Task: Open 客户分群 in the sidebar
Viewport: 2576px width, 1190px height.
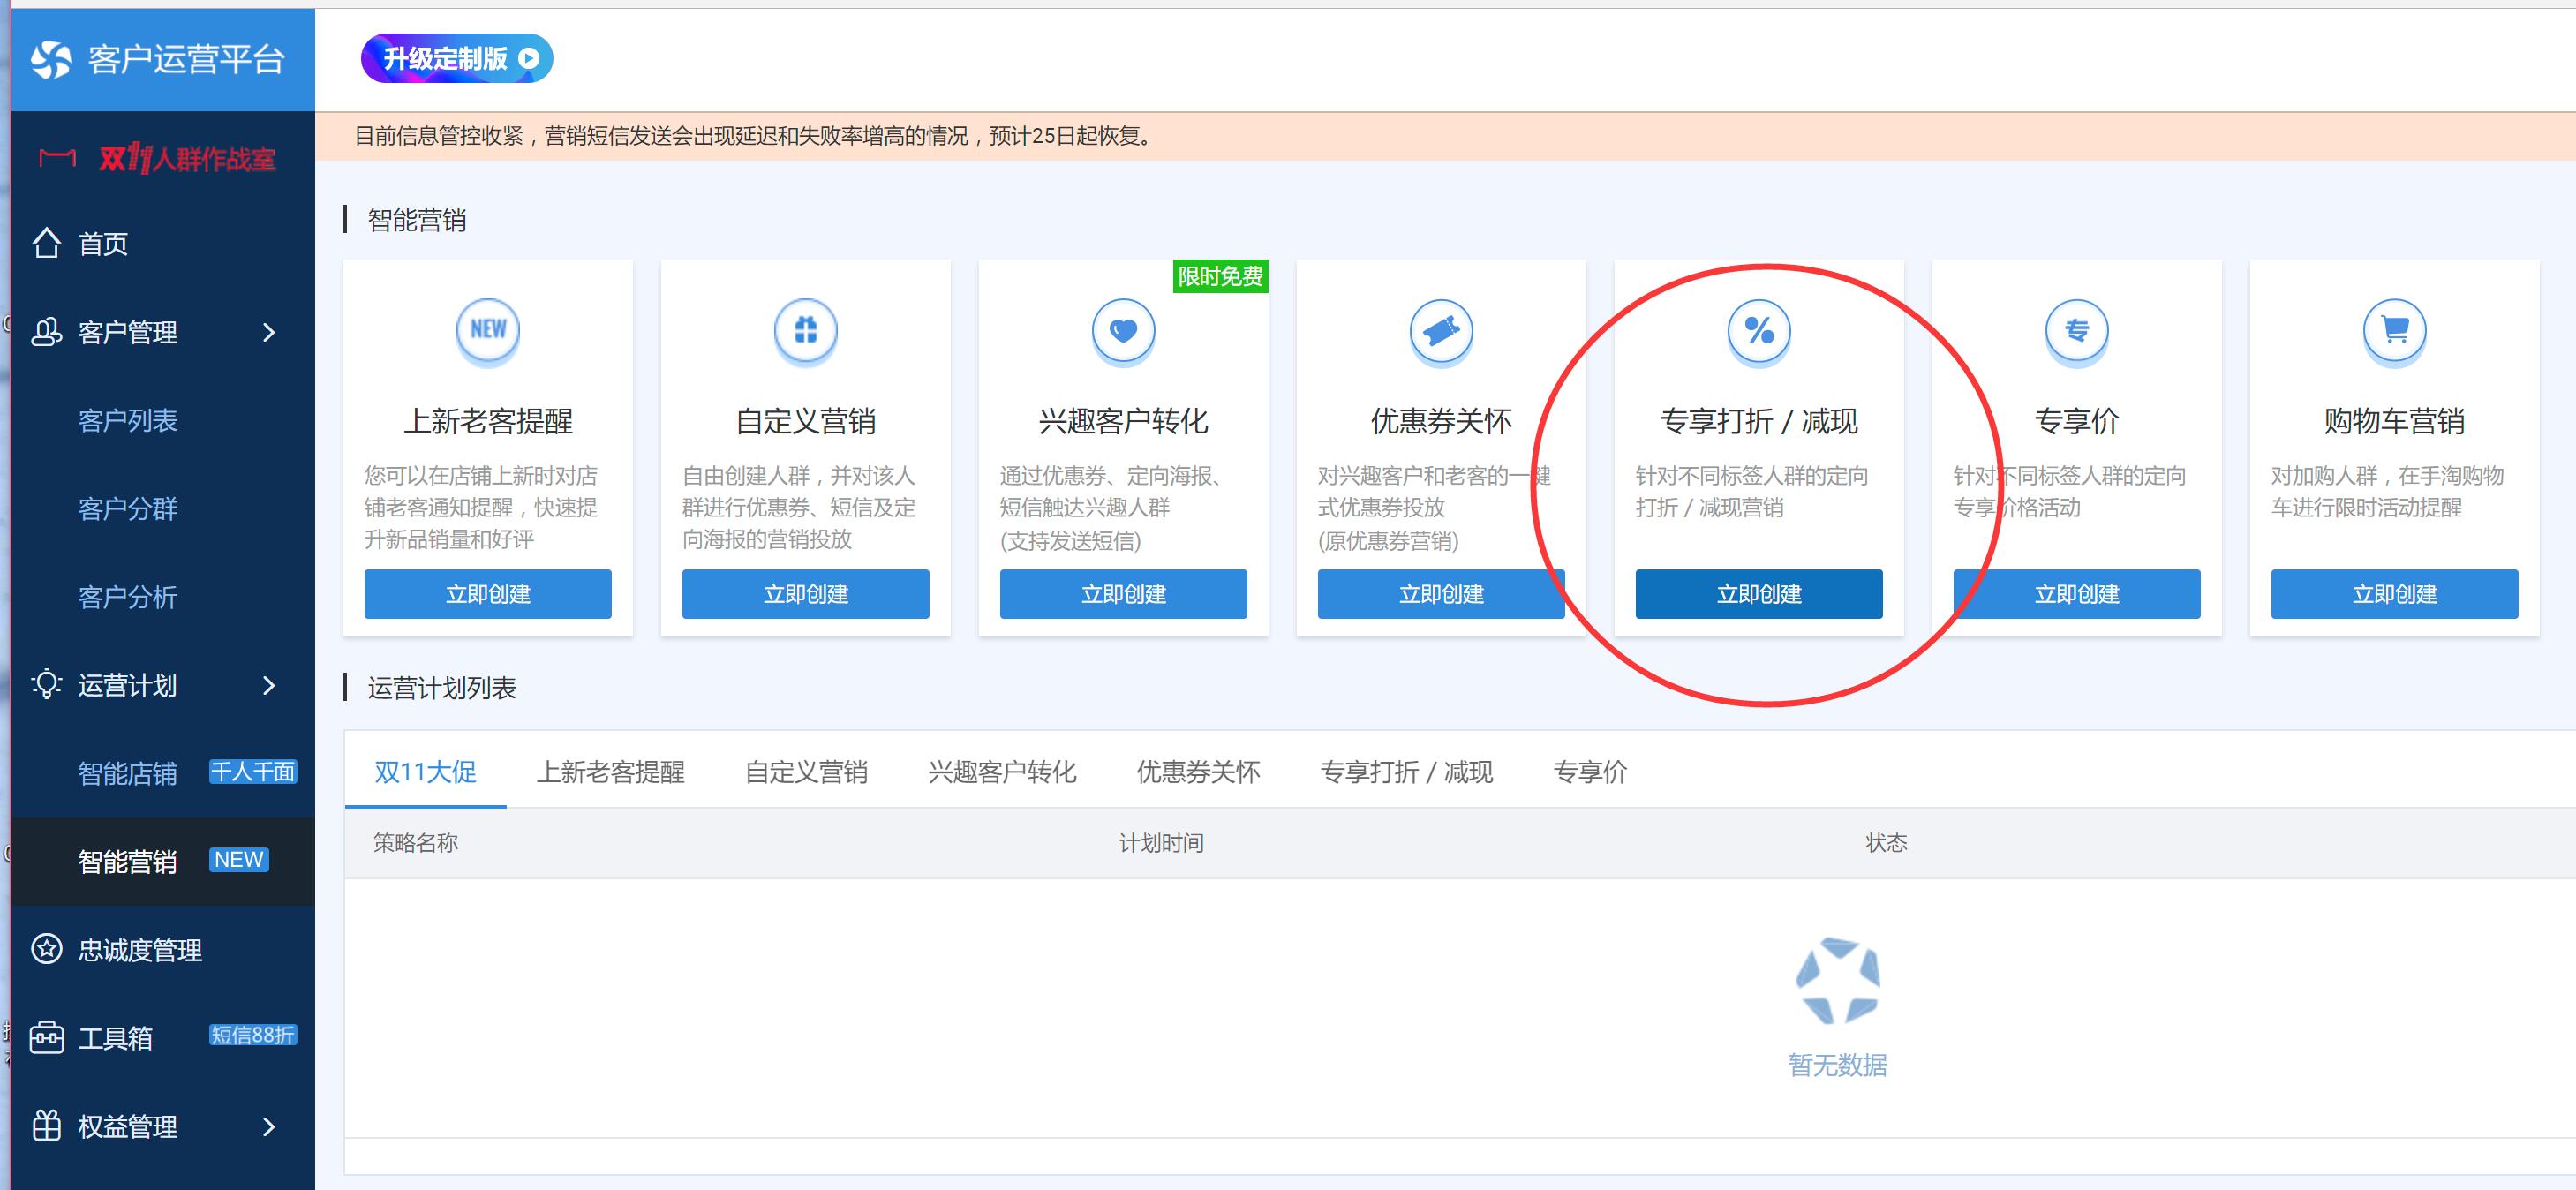Action: pyautogui.click(x=128, y=509)
